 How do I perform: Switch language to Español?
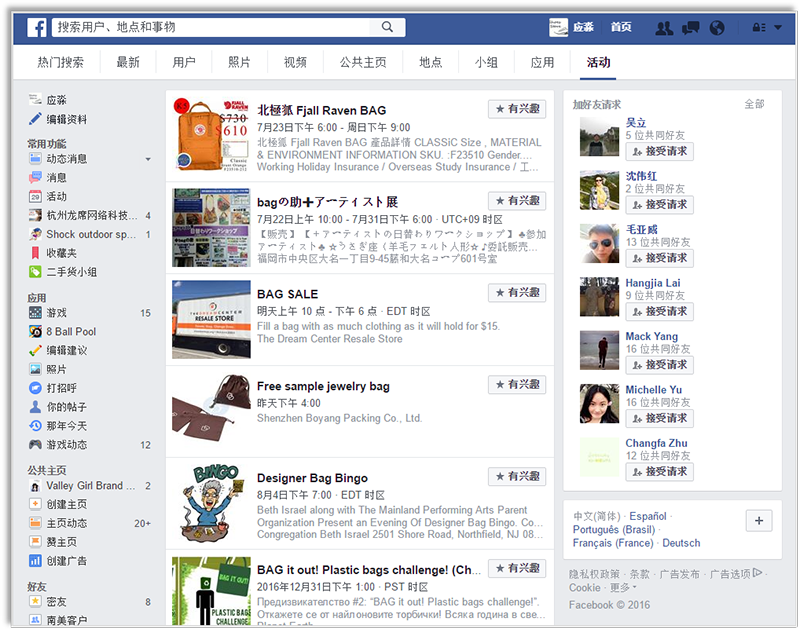tap(648, 516)
